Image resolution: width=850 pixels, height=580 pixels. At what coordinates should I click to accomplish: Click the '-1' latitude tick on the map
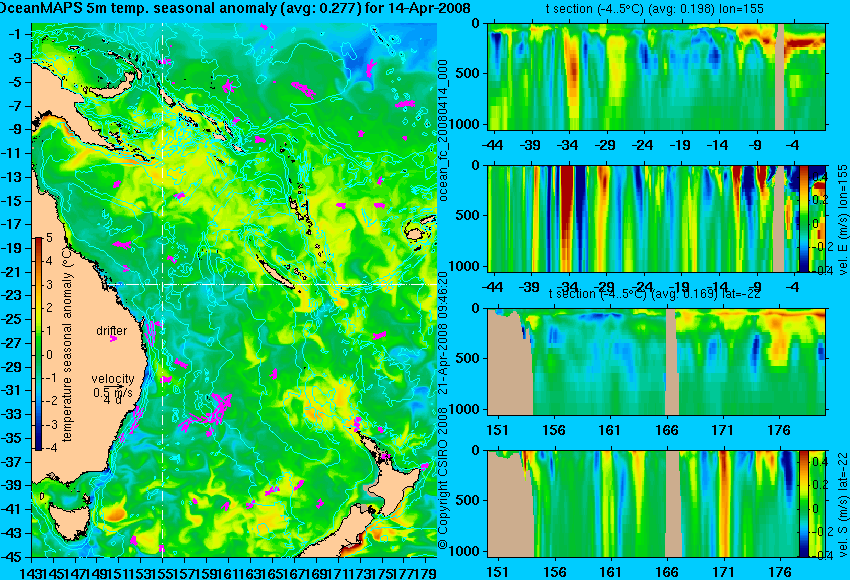point(16,34)
